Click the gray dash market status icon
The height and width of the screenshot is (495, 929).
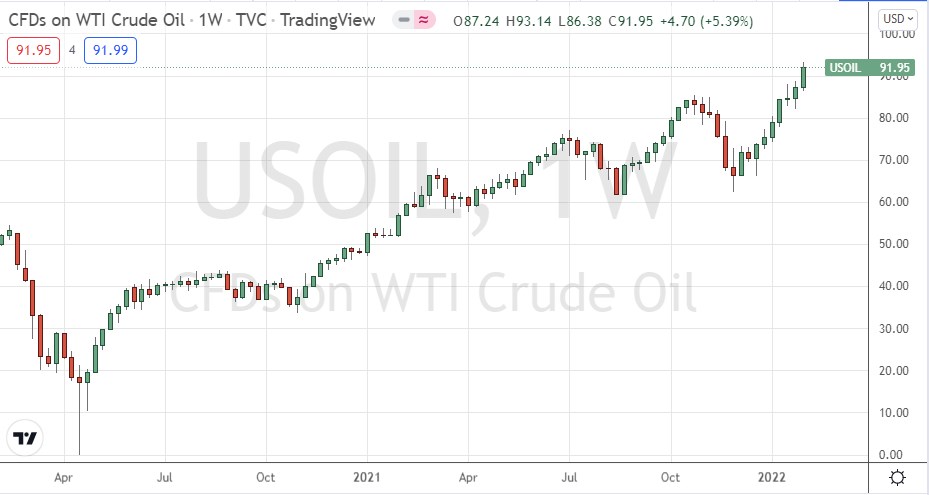(405, 20)
